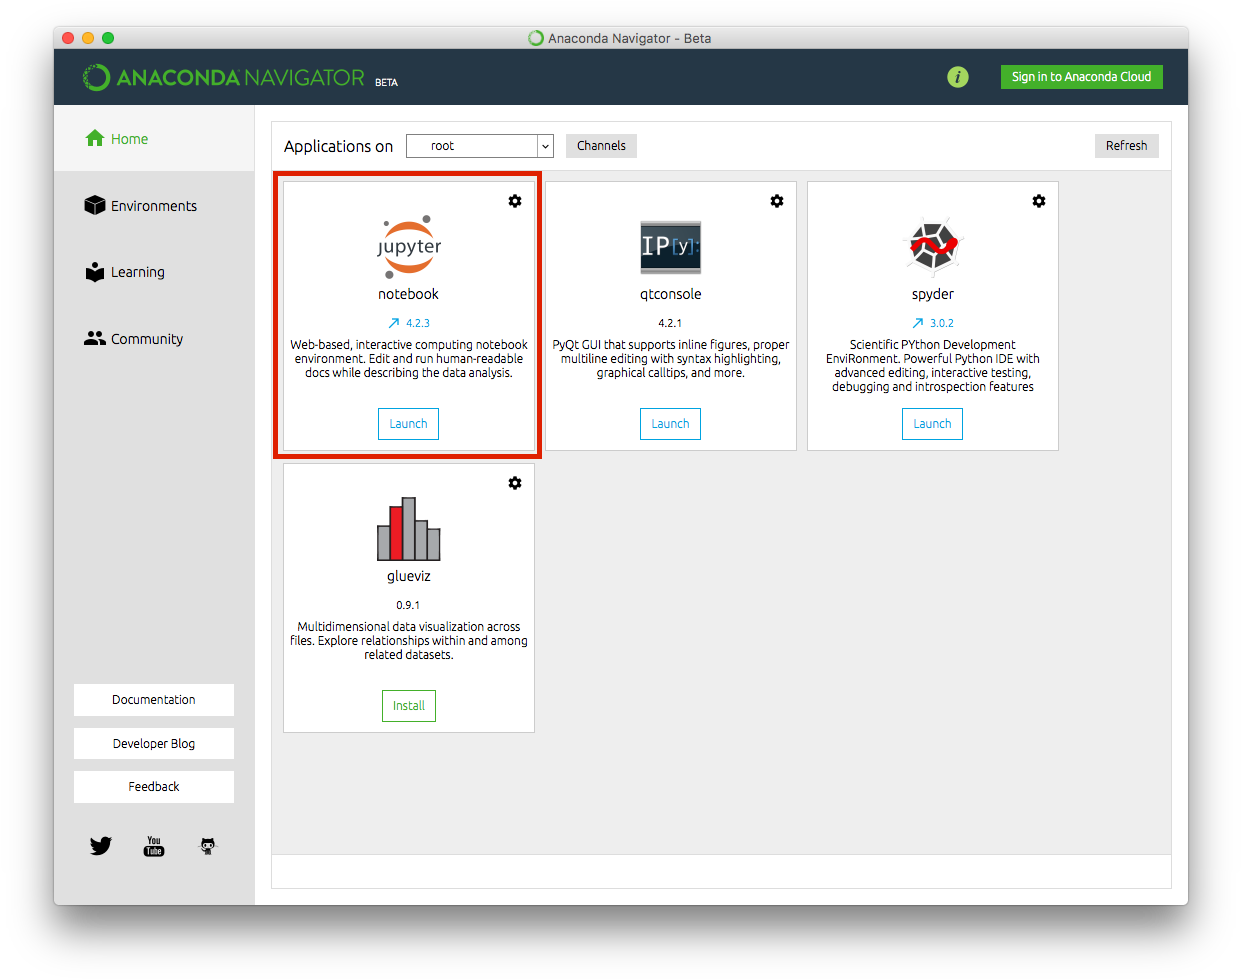
Task: Refresh the applications list
Action: point(1127,146)
